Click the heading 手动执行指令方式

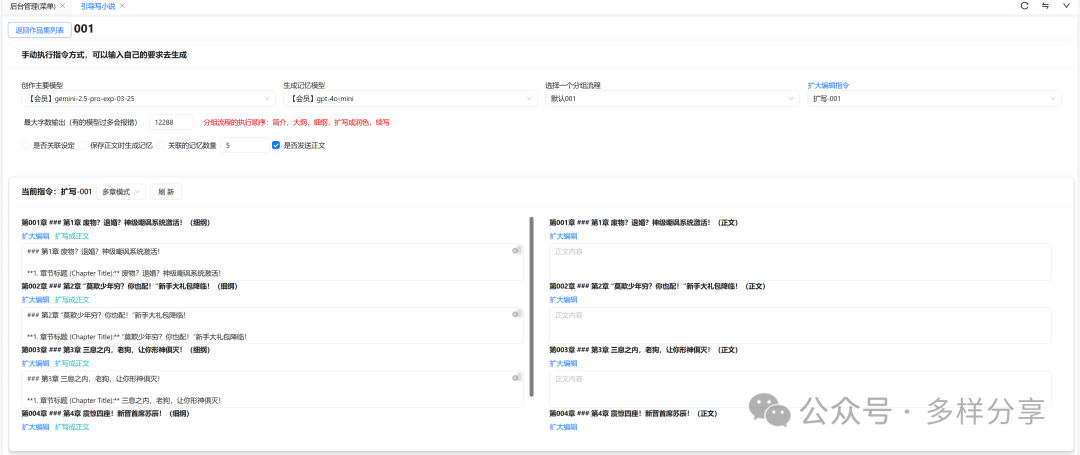coord(105,54)
